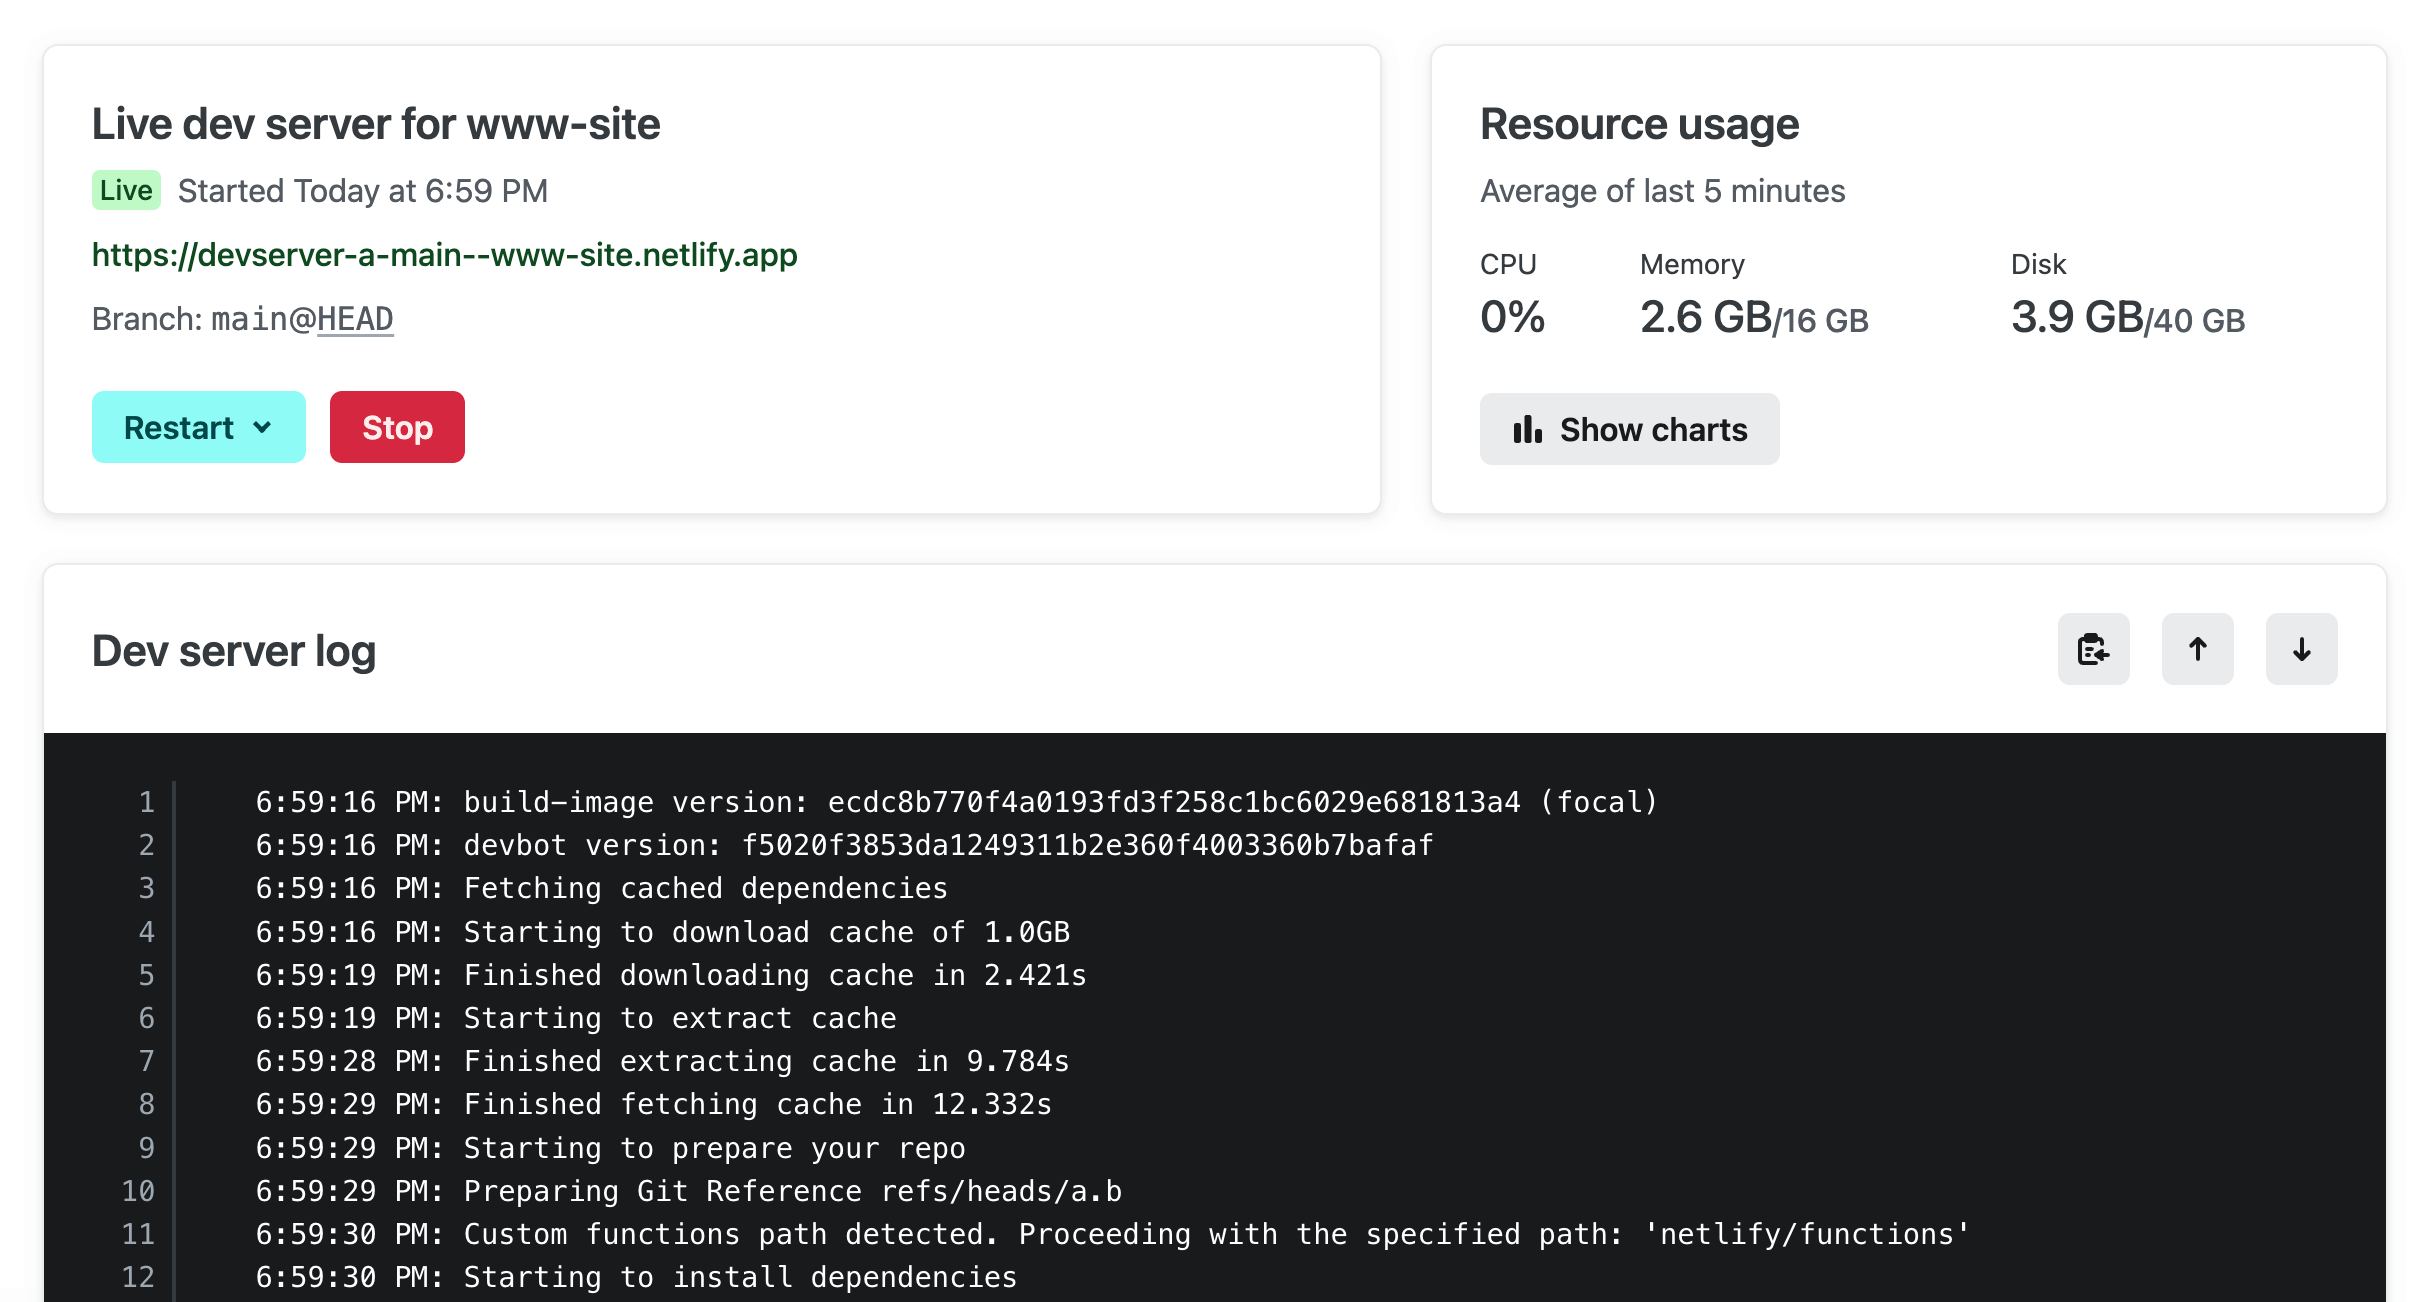Screen dimensions: 2424x1302
Task: Click log line 2 devbot version
Action: coord(844,845)
